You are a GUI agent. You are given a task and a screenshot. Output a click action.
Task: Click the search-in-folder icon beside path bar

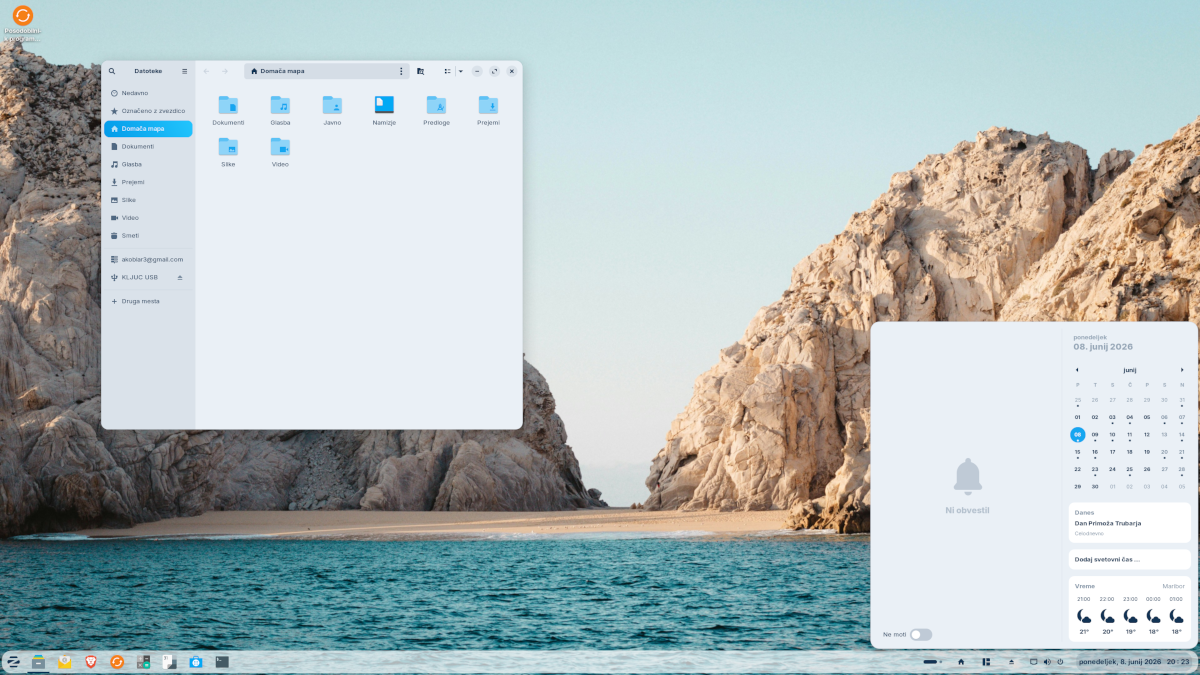(x=420, y=71)
